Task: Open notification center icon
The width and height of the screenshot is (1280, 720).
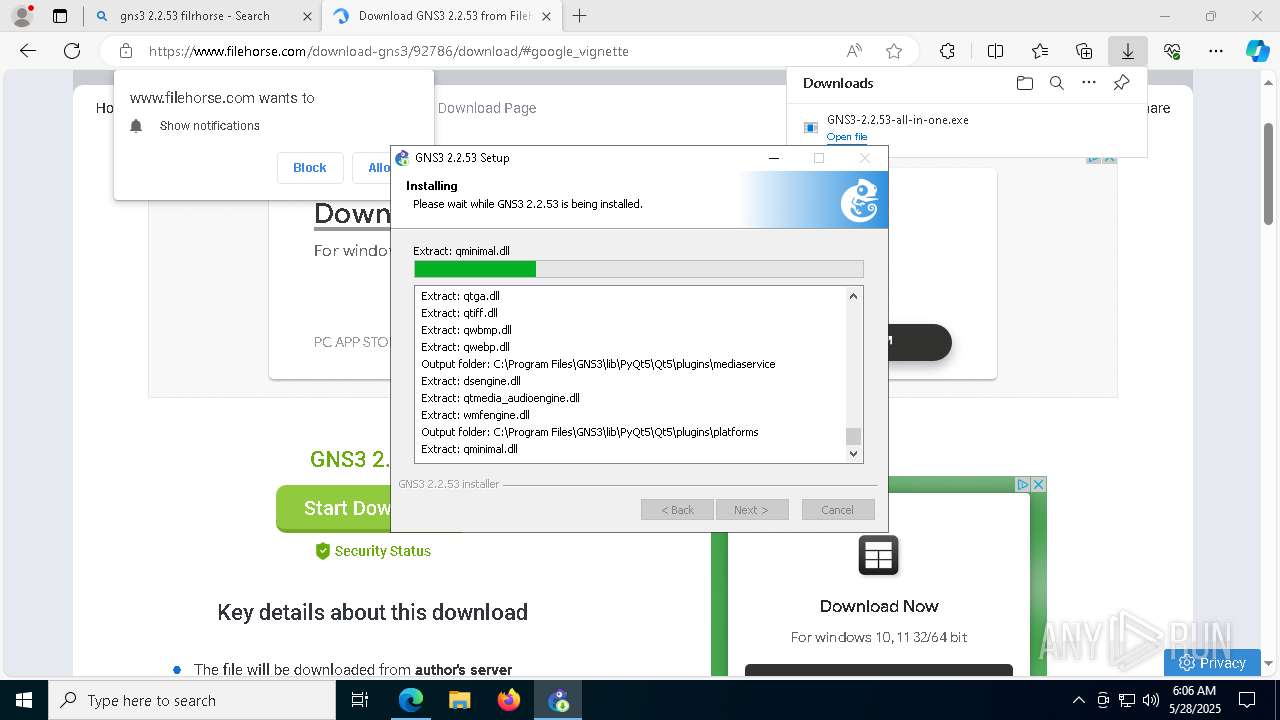Action: [x=1247, y=700]
